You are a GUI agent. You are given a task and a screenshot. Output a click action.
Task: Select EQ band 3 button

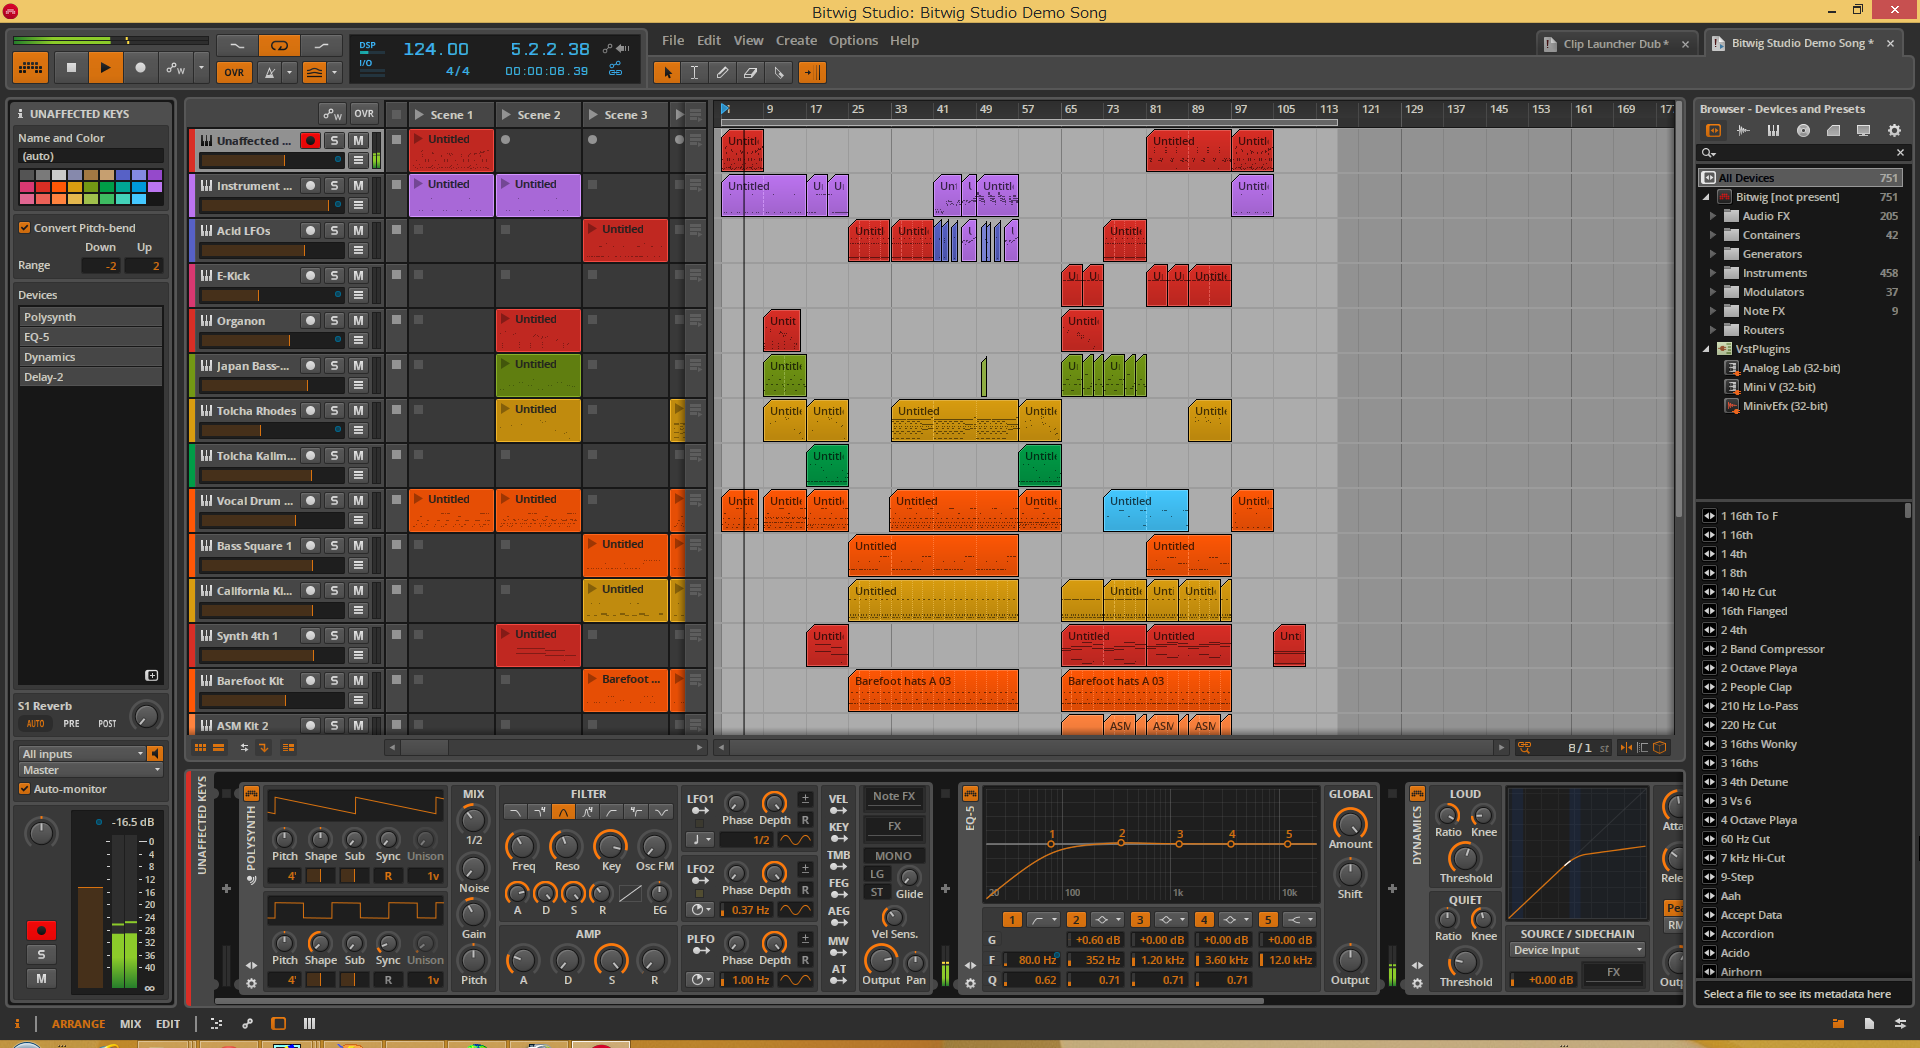[1139, 920]
